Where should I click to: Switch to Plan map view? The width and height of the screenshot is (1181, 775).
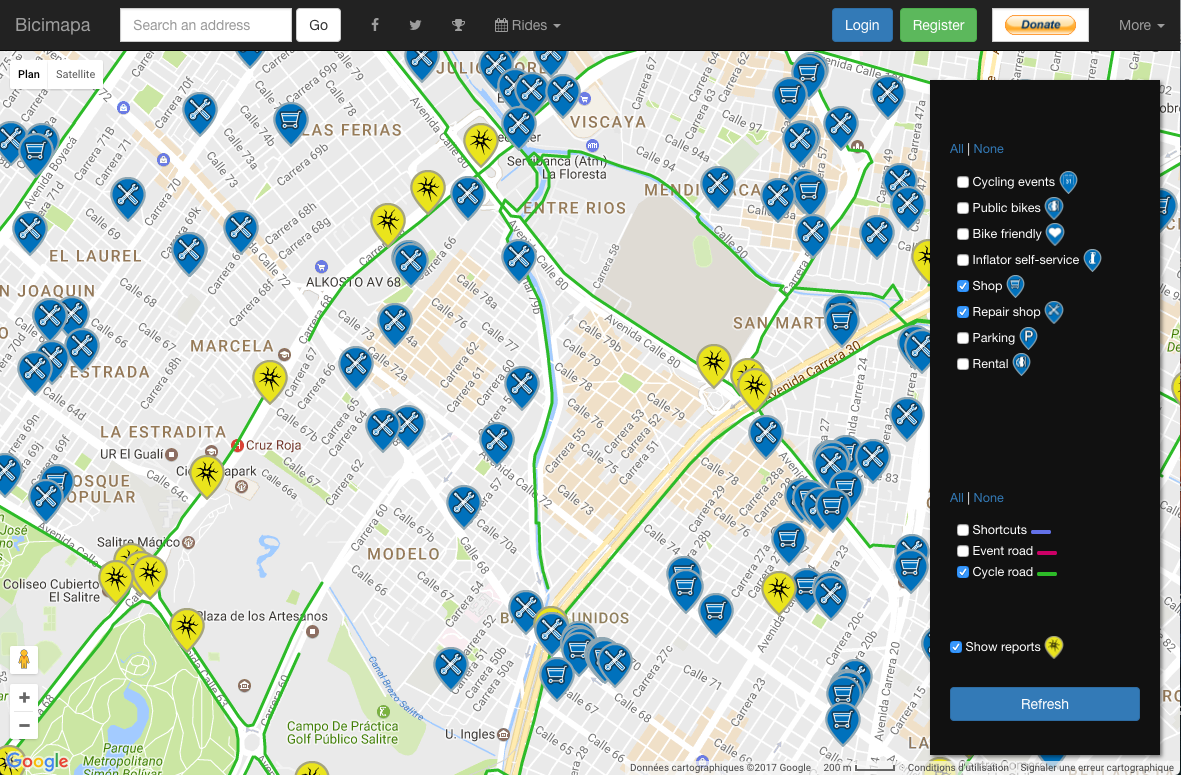point(29,74)
